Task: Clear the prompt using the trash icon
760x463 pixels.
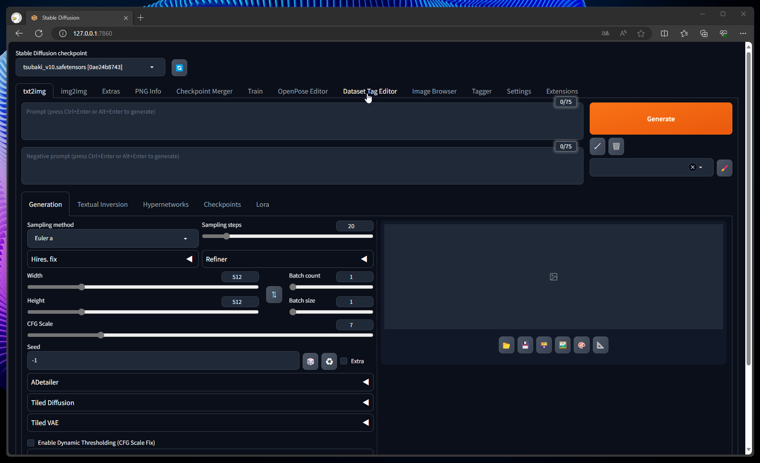Action: click(616, 147)
